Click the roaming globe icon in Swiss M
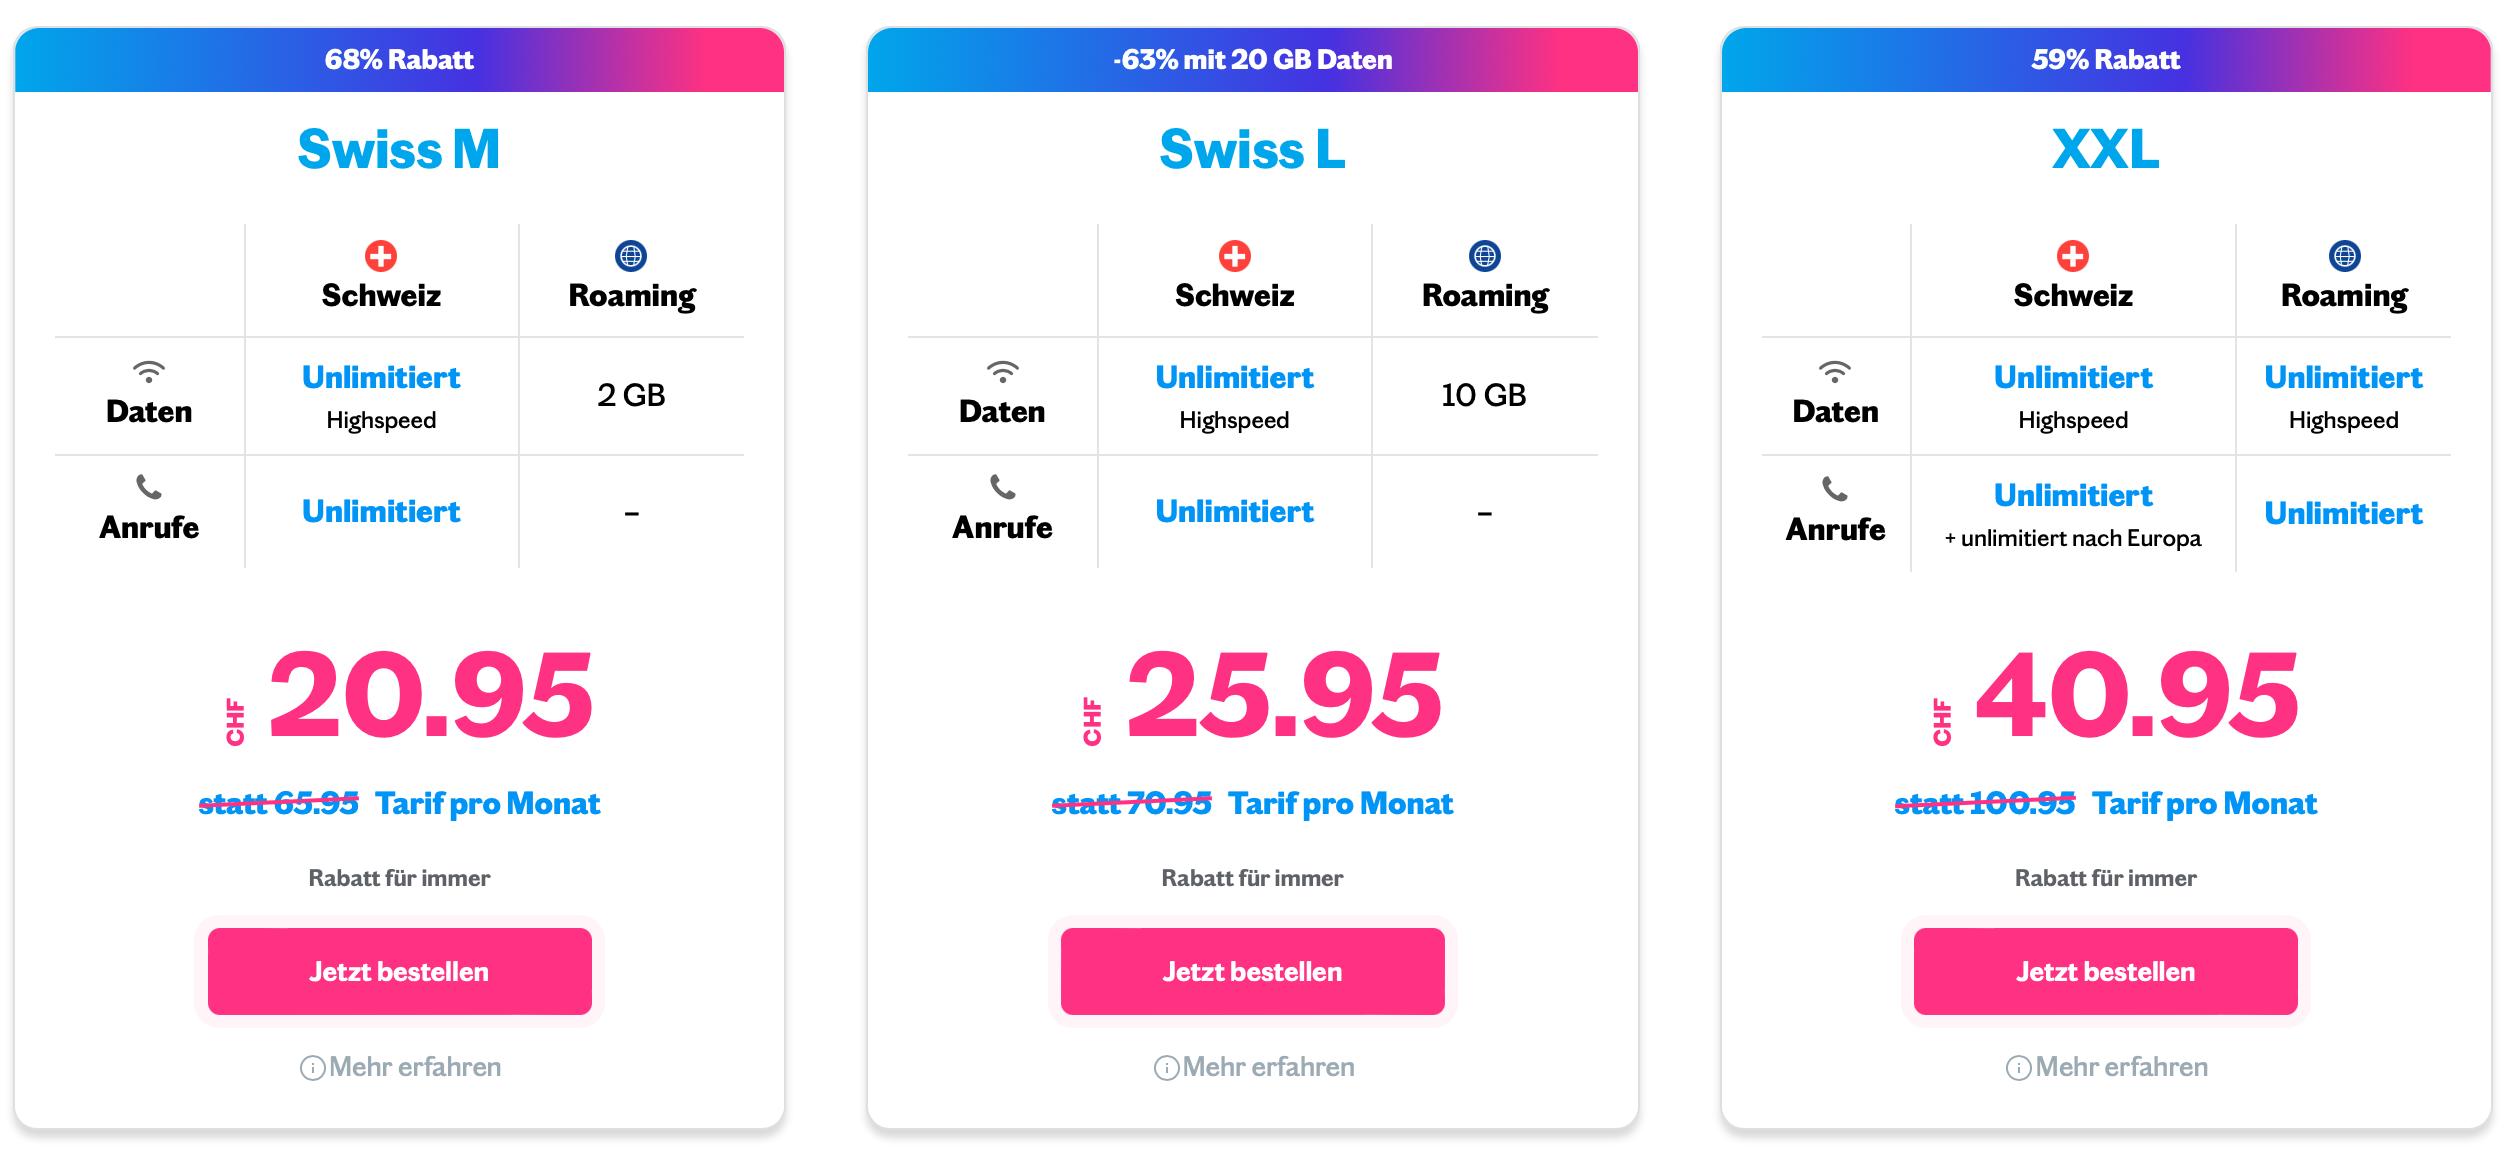This screenshot has width=2514, height=1160. click(631, 256)
